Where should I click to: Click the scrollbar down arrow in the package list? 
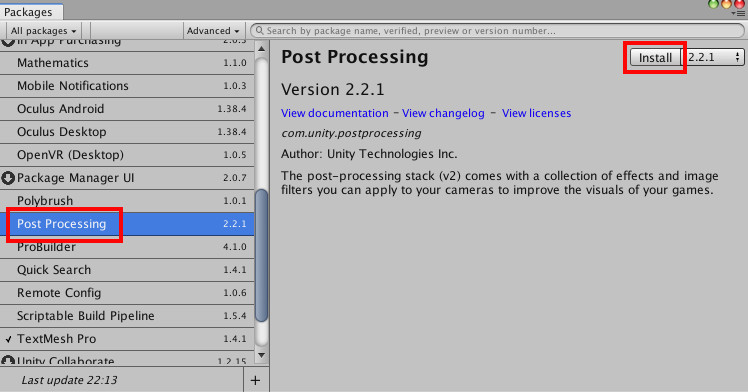tap(261, 355)
